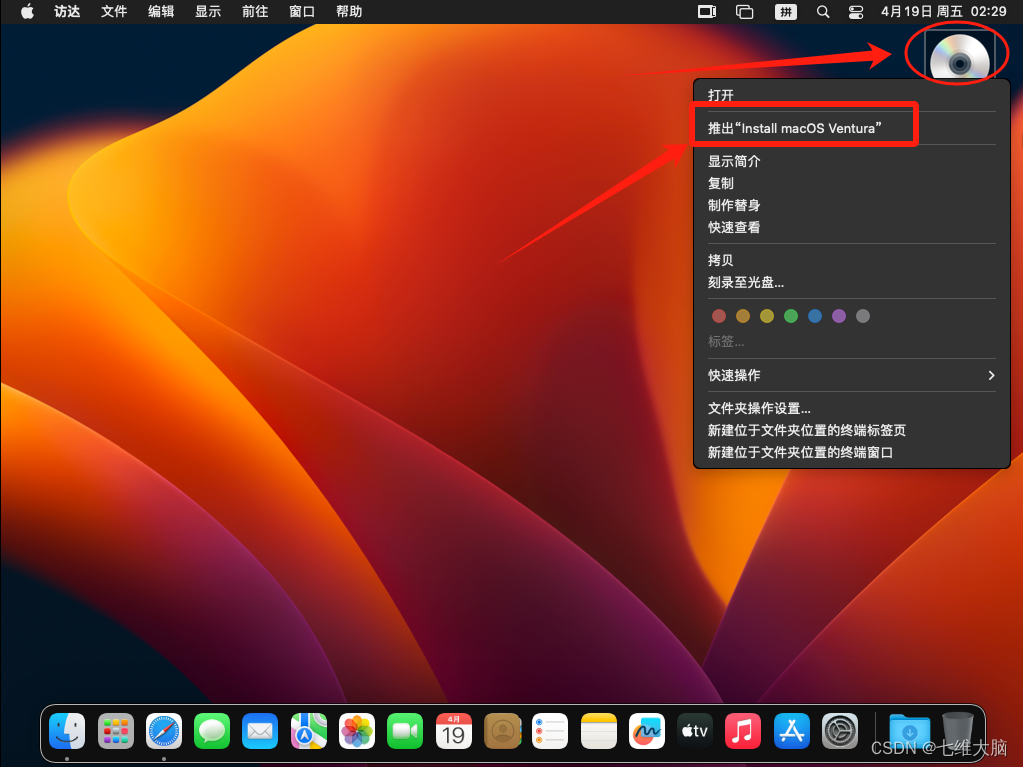Viewport: 1023px width, 767px height.
Task: Open the Music app in Dock
Action: tap(743, 731)
